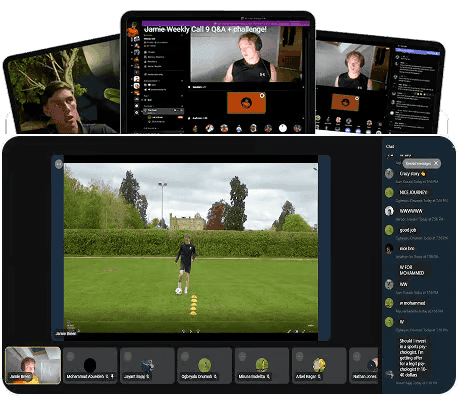This screenshot has width=458, height=396.
Task: Click the 'WWWWW' chat message
Action: click(411, 211)
